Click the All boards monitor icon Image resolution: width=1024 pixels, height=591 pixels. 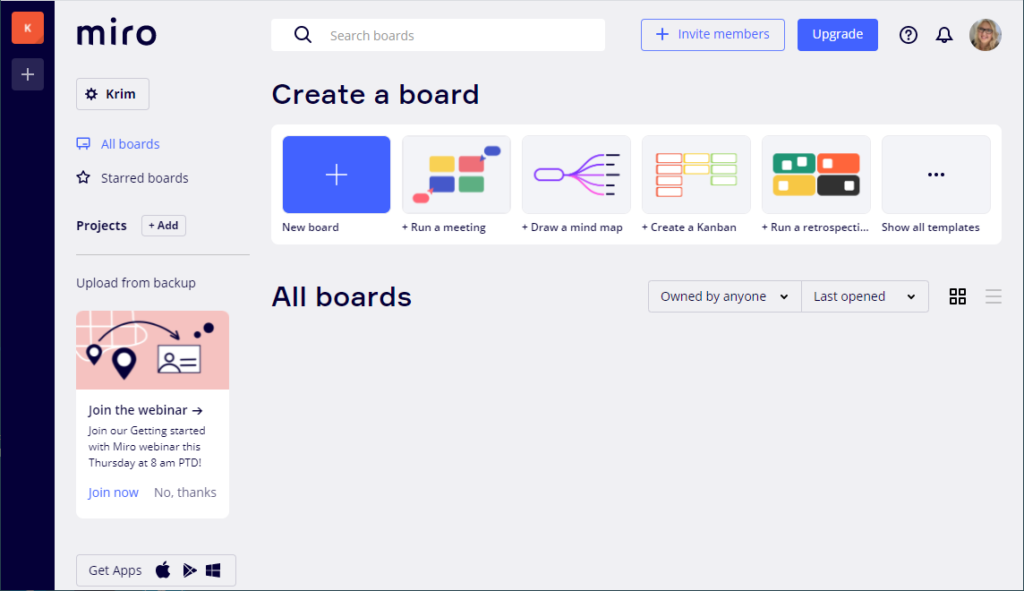(x=84, y=144)
